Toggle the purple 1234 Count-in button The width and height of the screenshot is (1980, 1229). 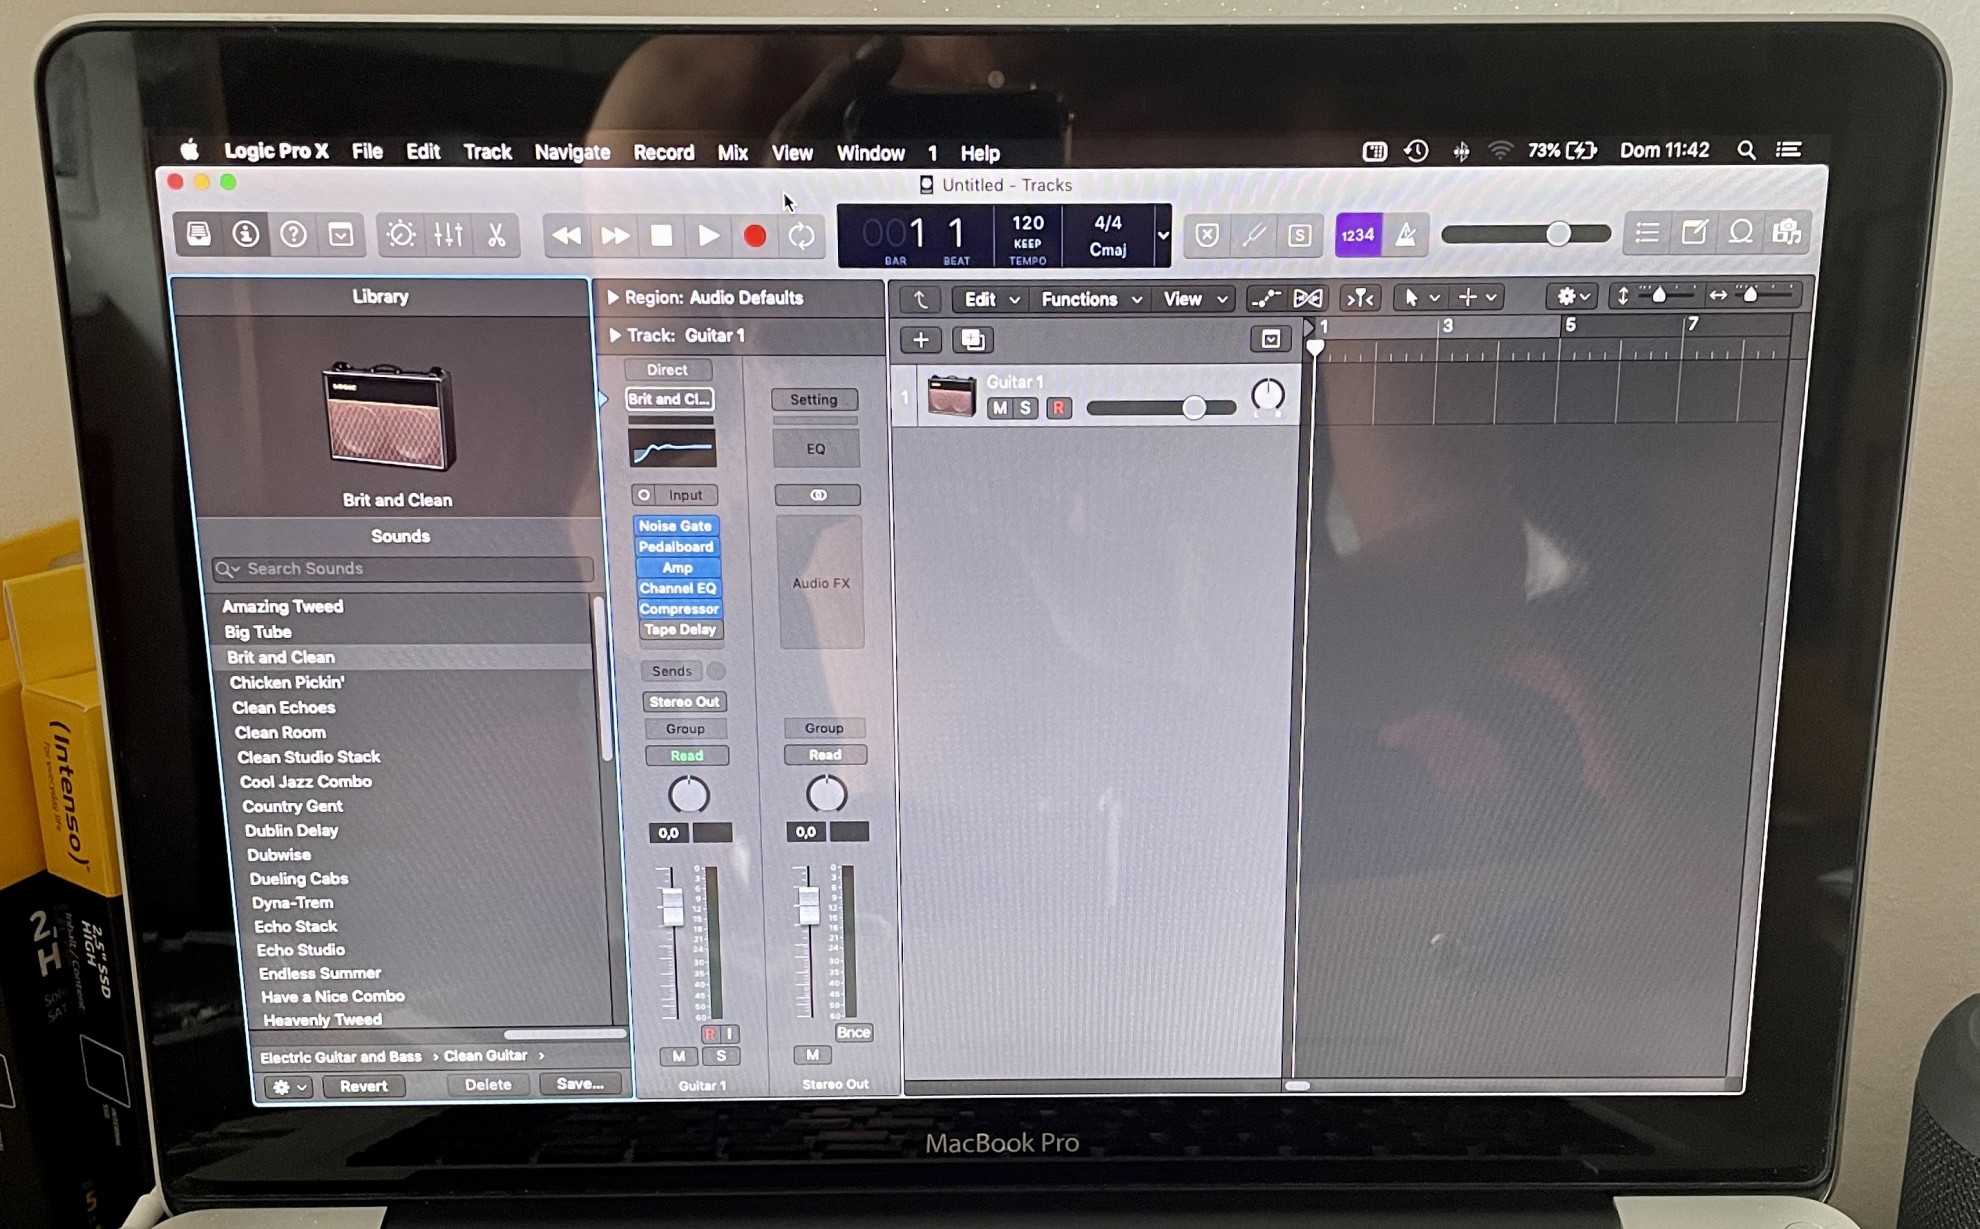(x=1358, y=235)
